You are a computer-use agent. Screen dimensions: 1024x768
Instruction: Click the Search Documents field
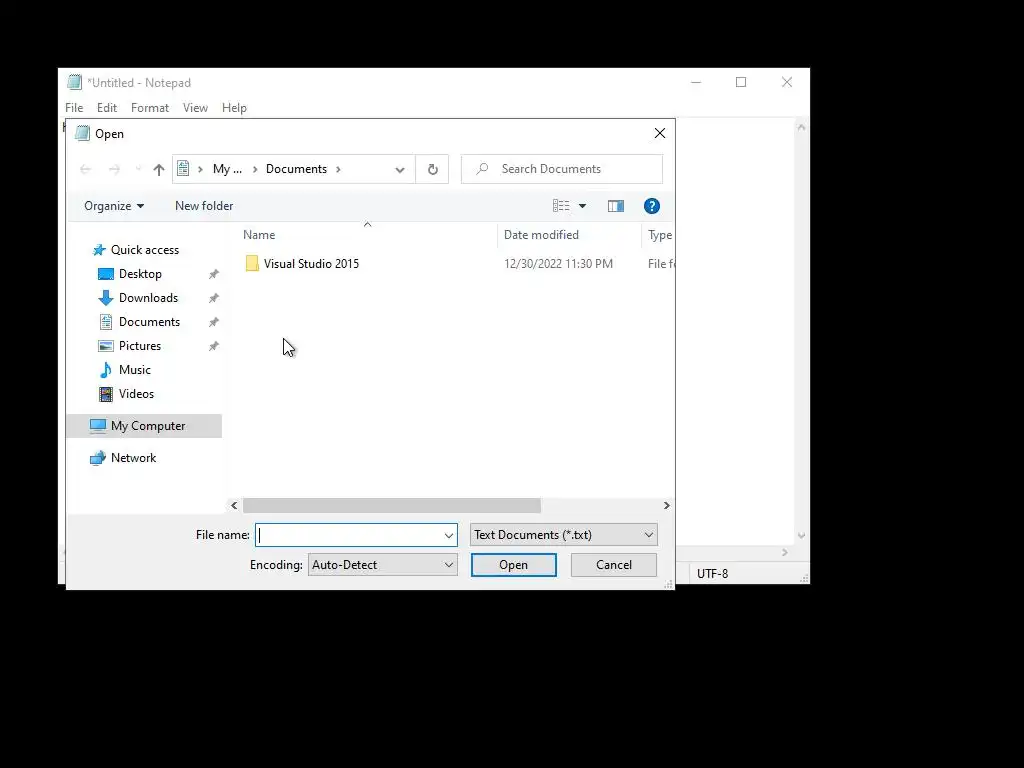coord(562,169)
